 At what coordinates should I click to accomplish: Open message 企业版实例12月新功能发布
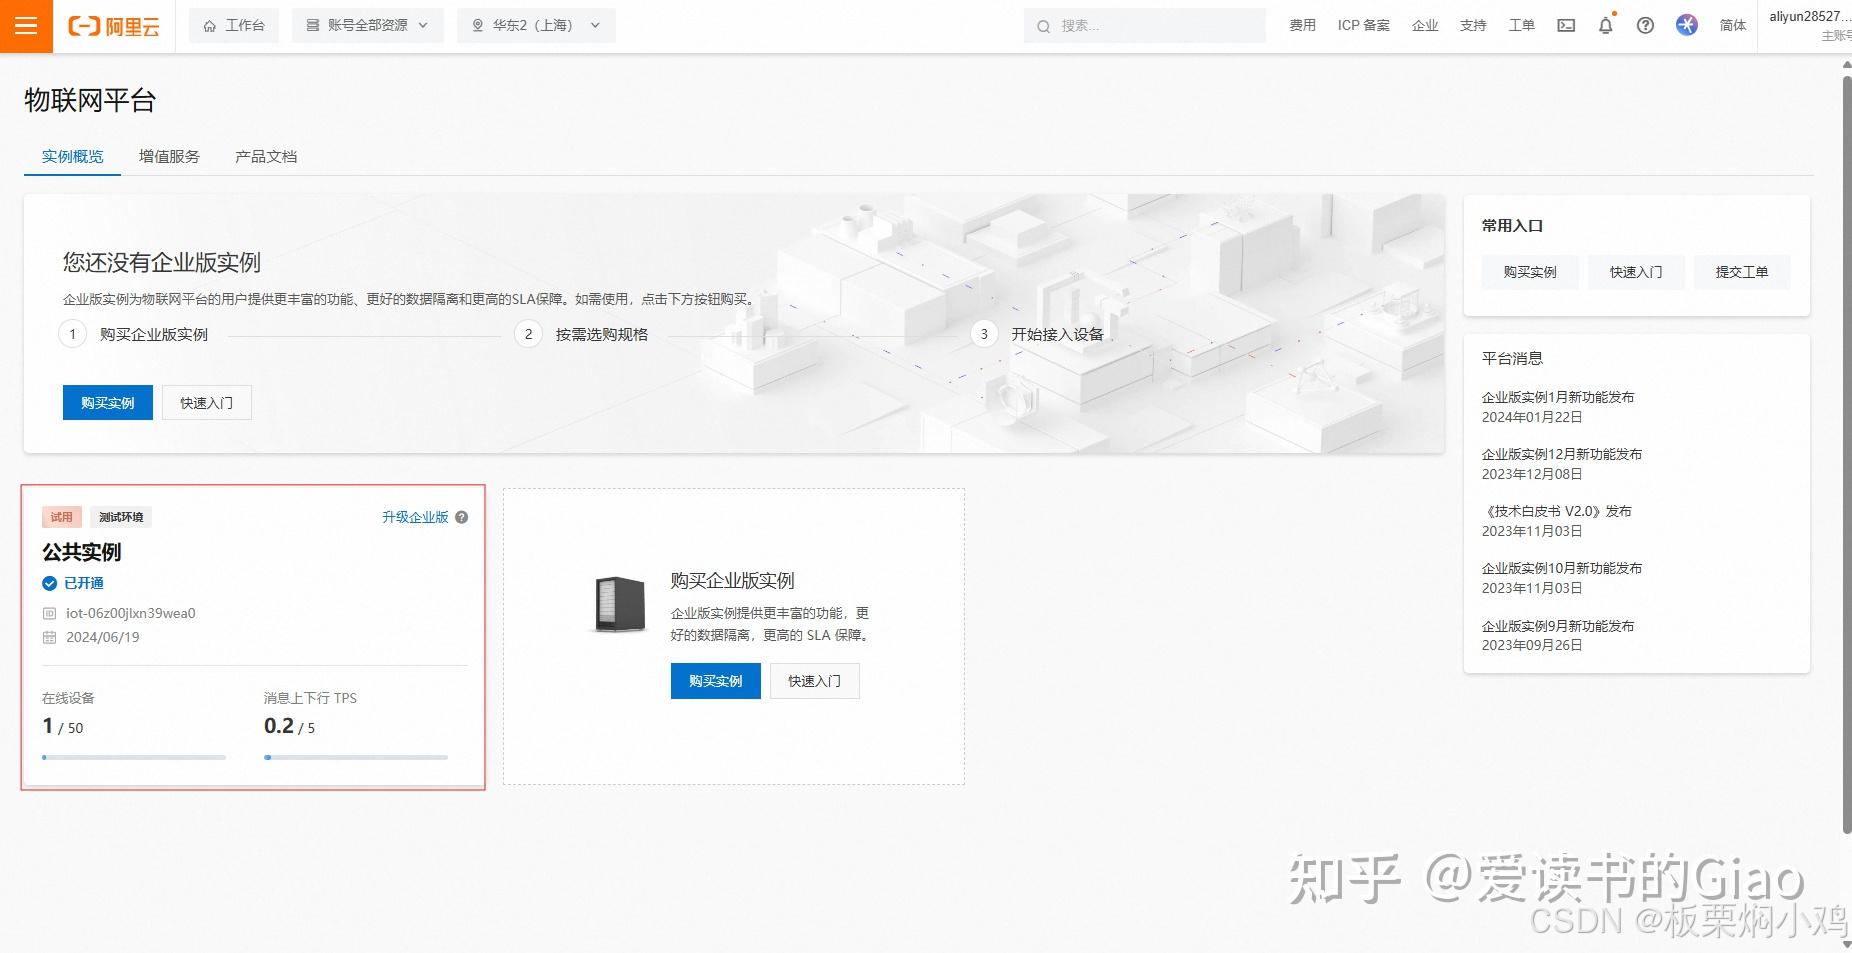click(x=1562, y=454)
